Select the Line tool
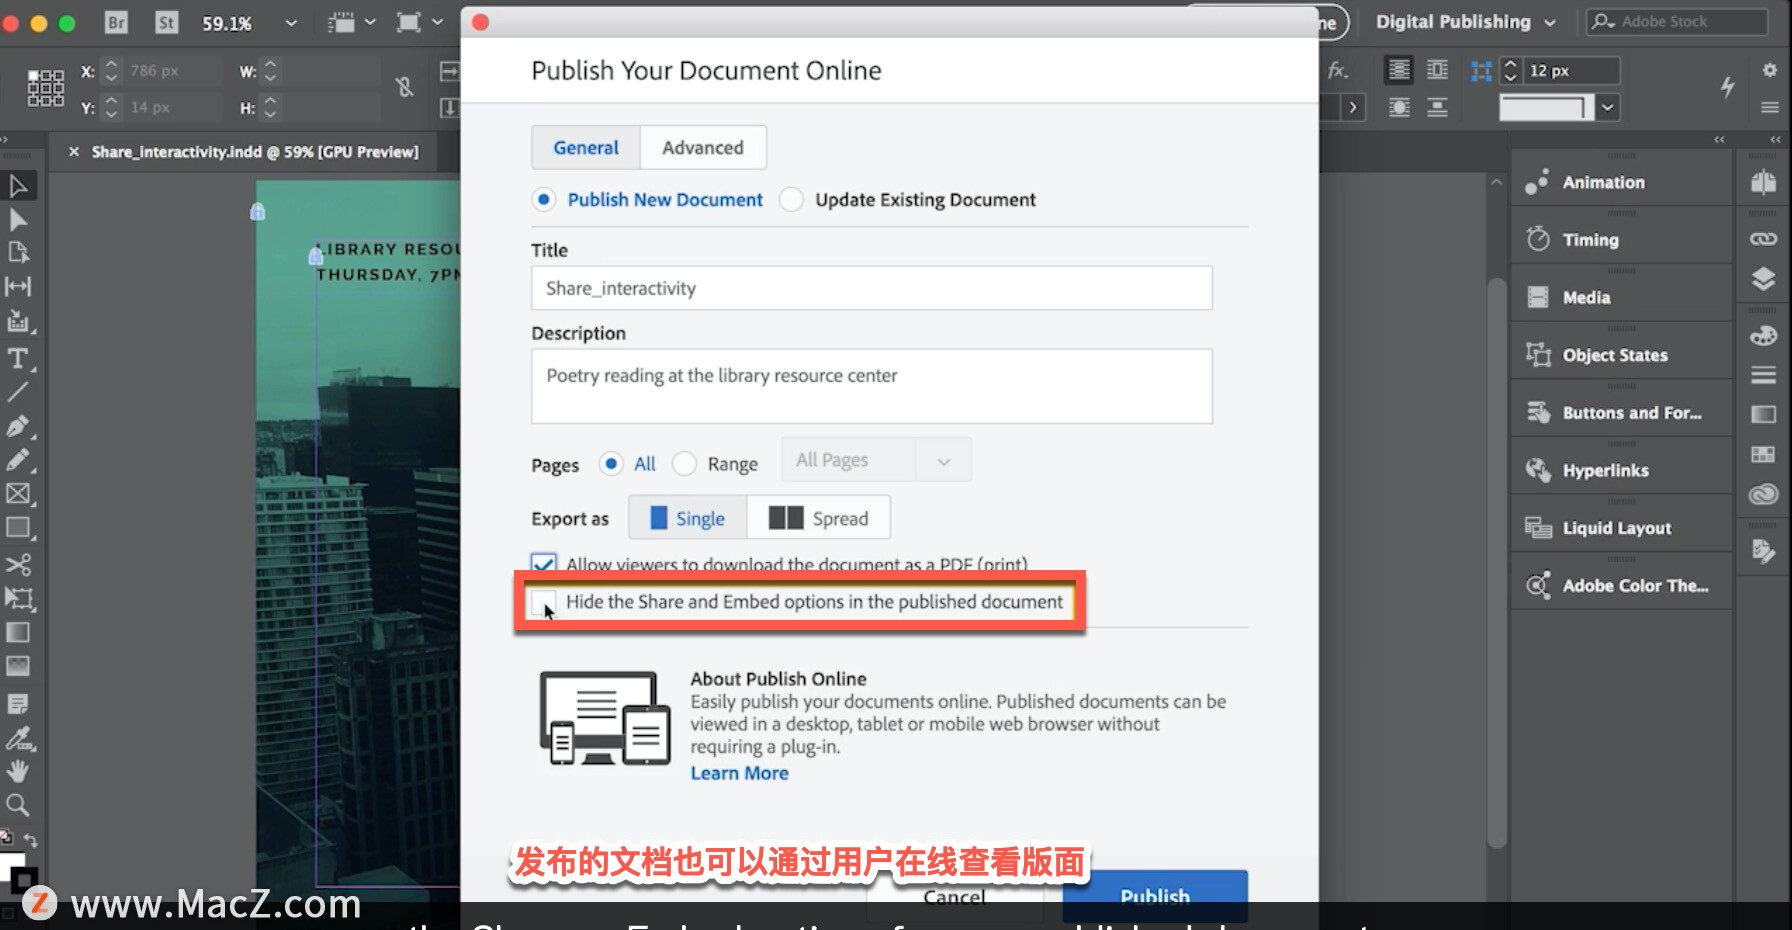 (18, 392)
